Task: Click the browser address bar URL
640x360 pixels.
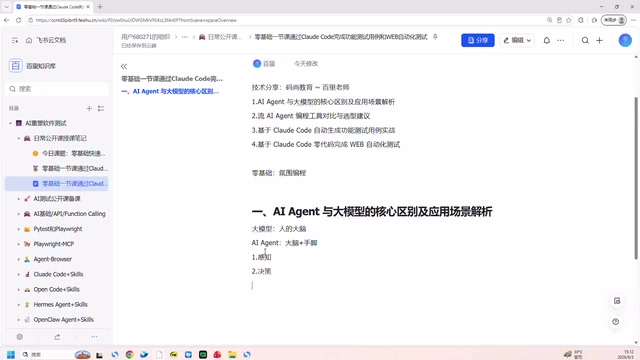Action: (x=136, y=20)
